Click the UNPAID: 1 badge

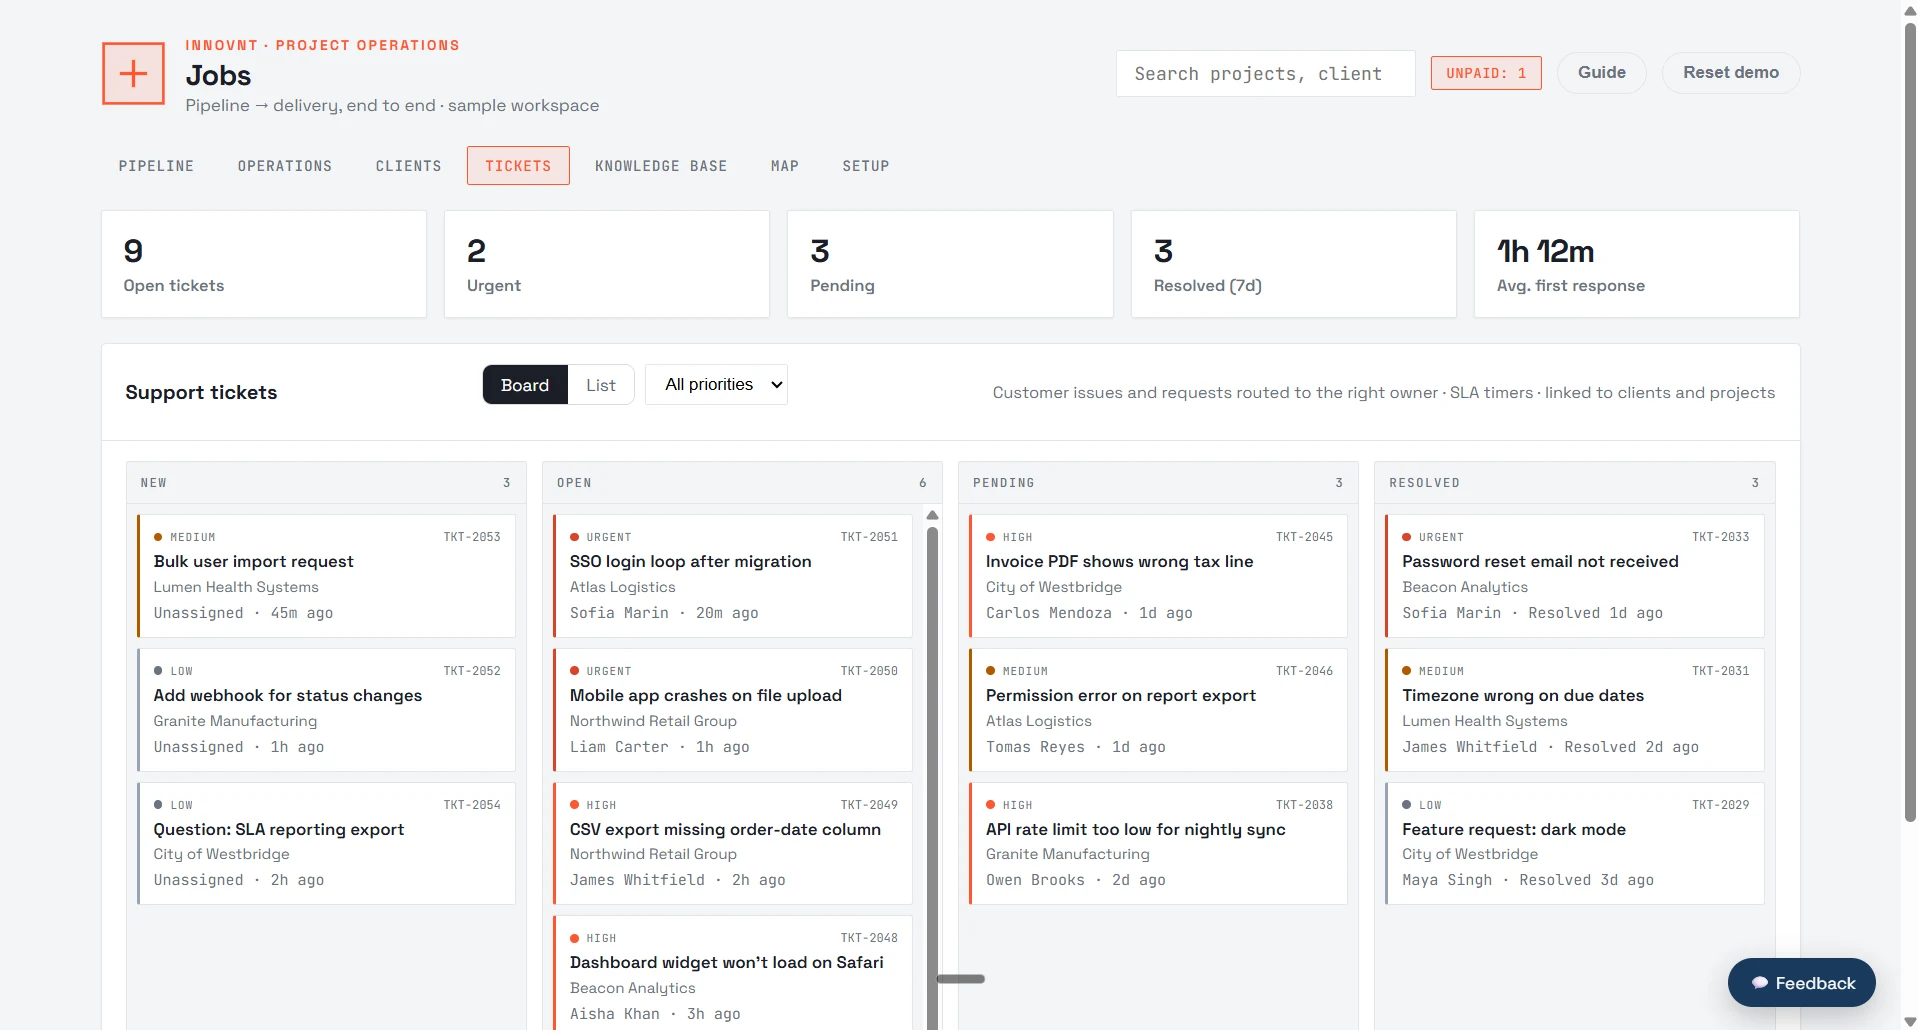(1486, 73)
